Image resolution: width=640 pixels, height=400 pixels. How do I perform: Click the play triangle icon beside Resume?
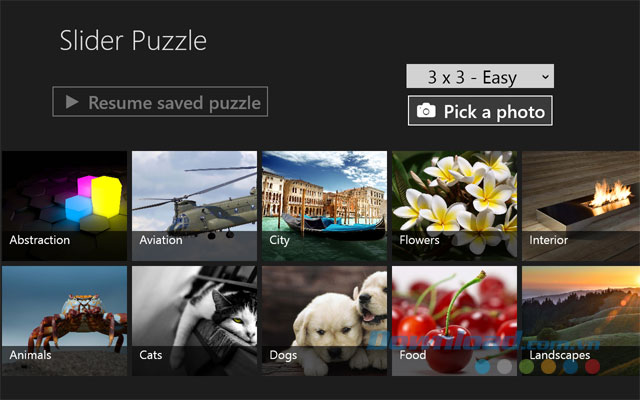coord(72,102)
